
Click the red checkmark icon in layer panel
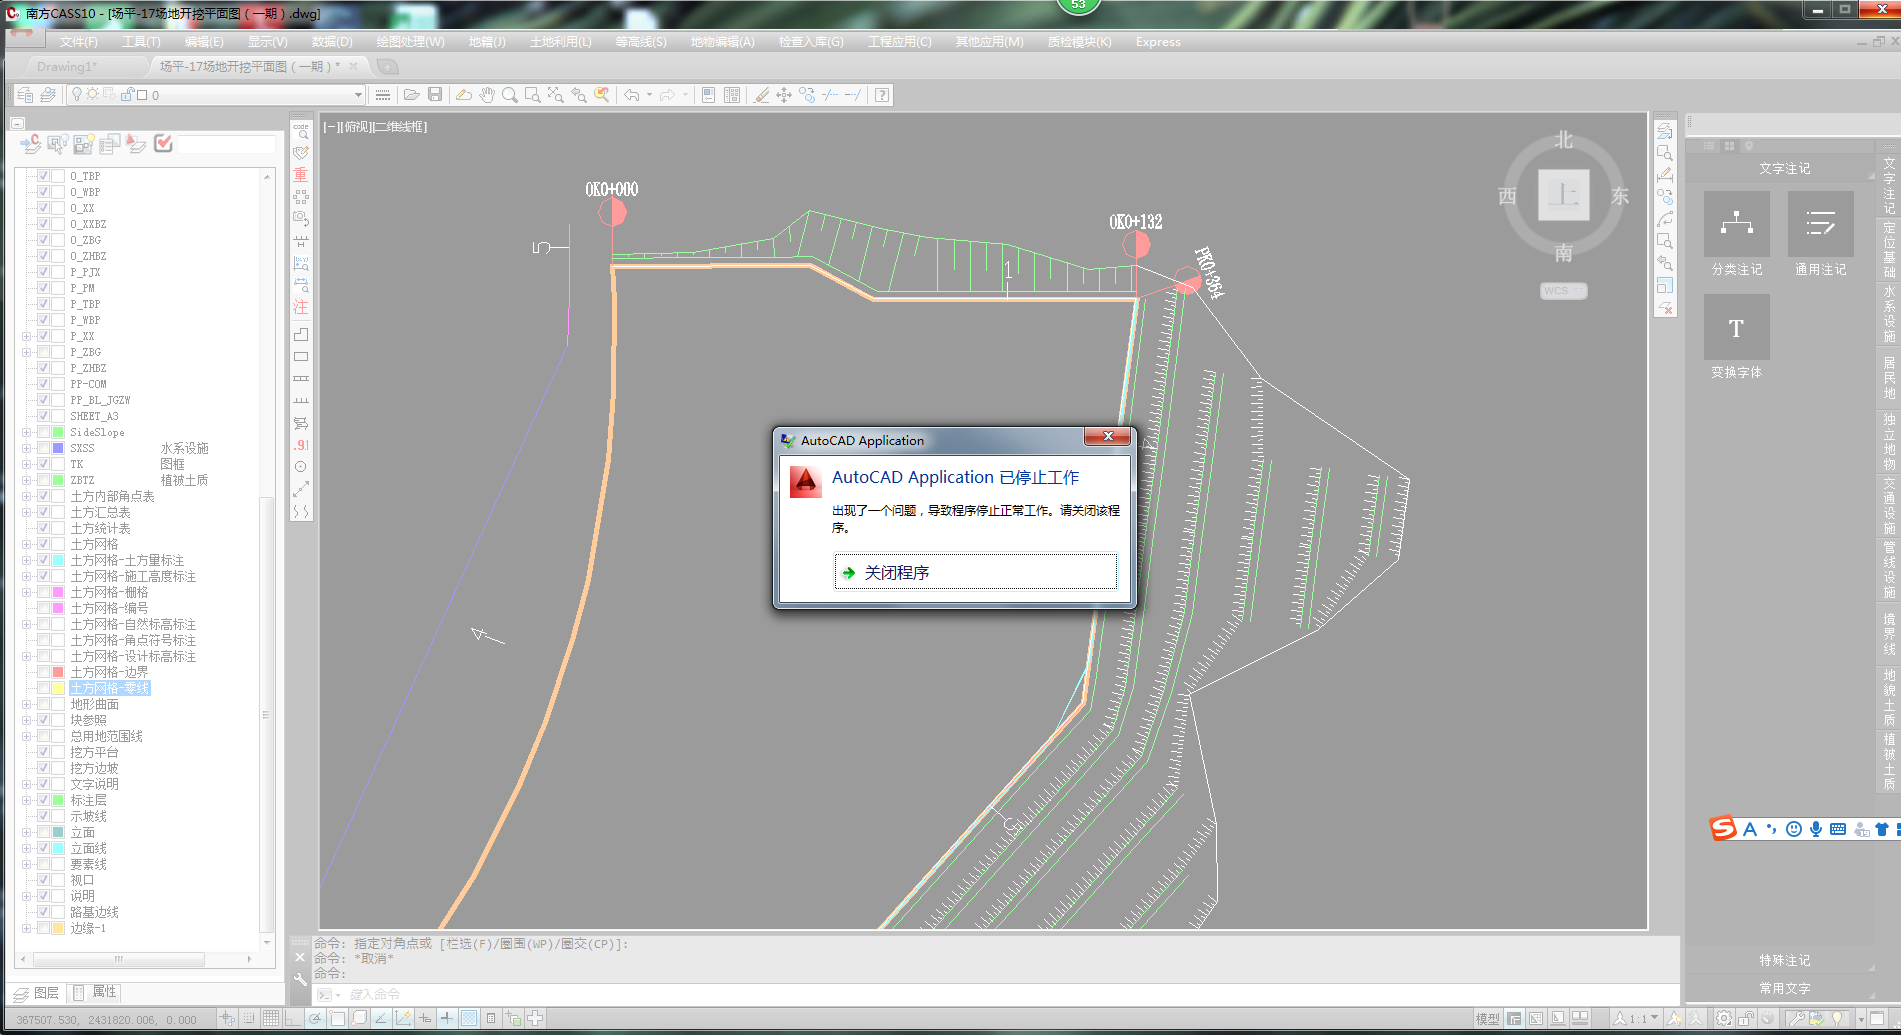(x=164, y=144)
